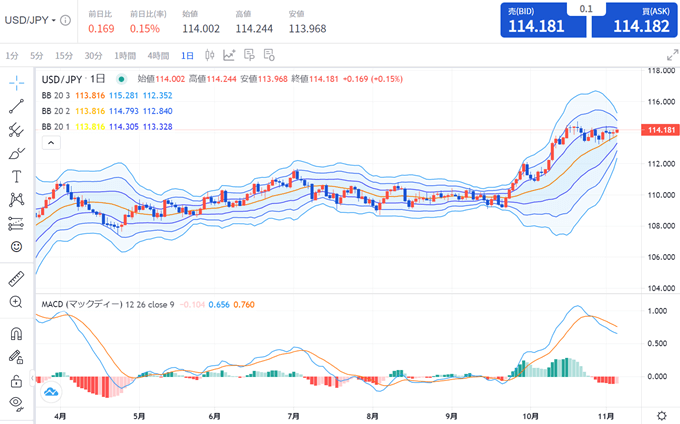Expand chart to fullscreen
This screenshot has width=680, height=424.
(672, 55)
